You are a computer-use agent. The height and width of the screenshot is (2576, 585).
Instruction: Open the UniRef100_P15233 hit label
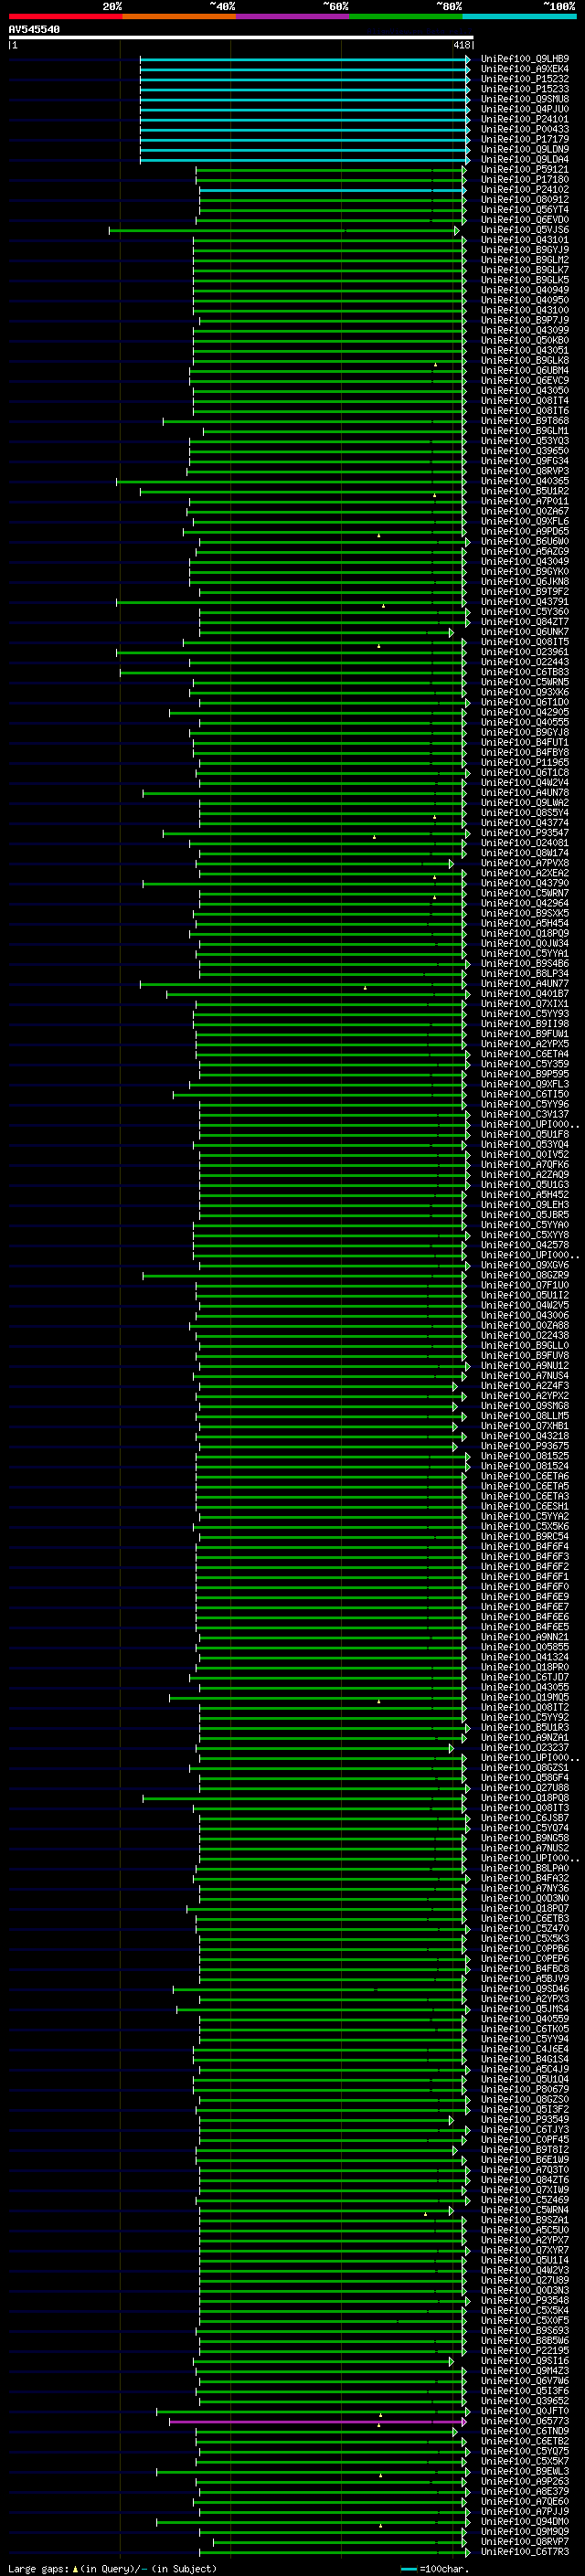[x=525, y=89]
